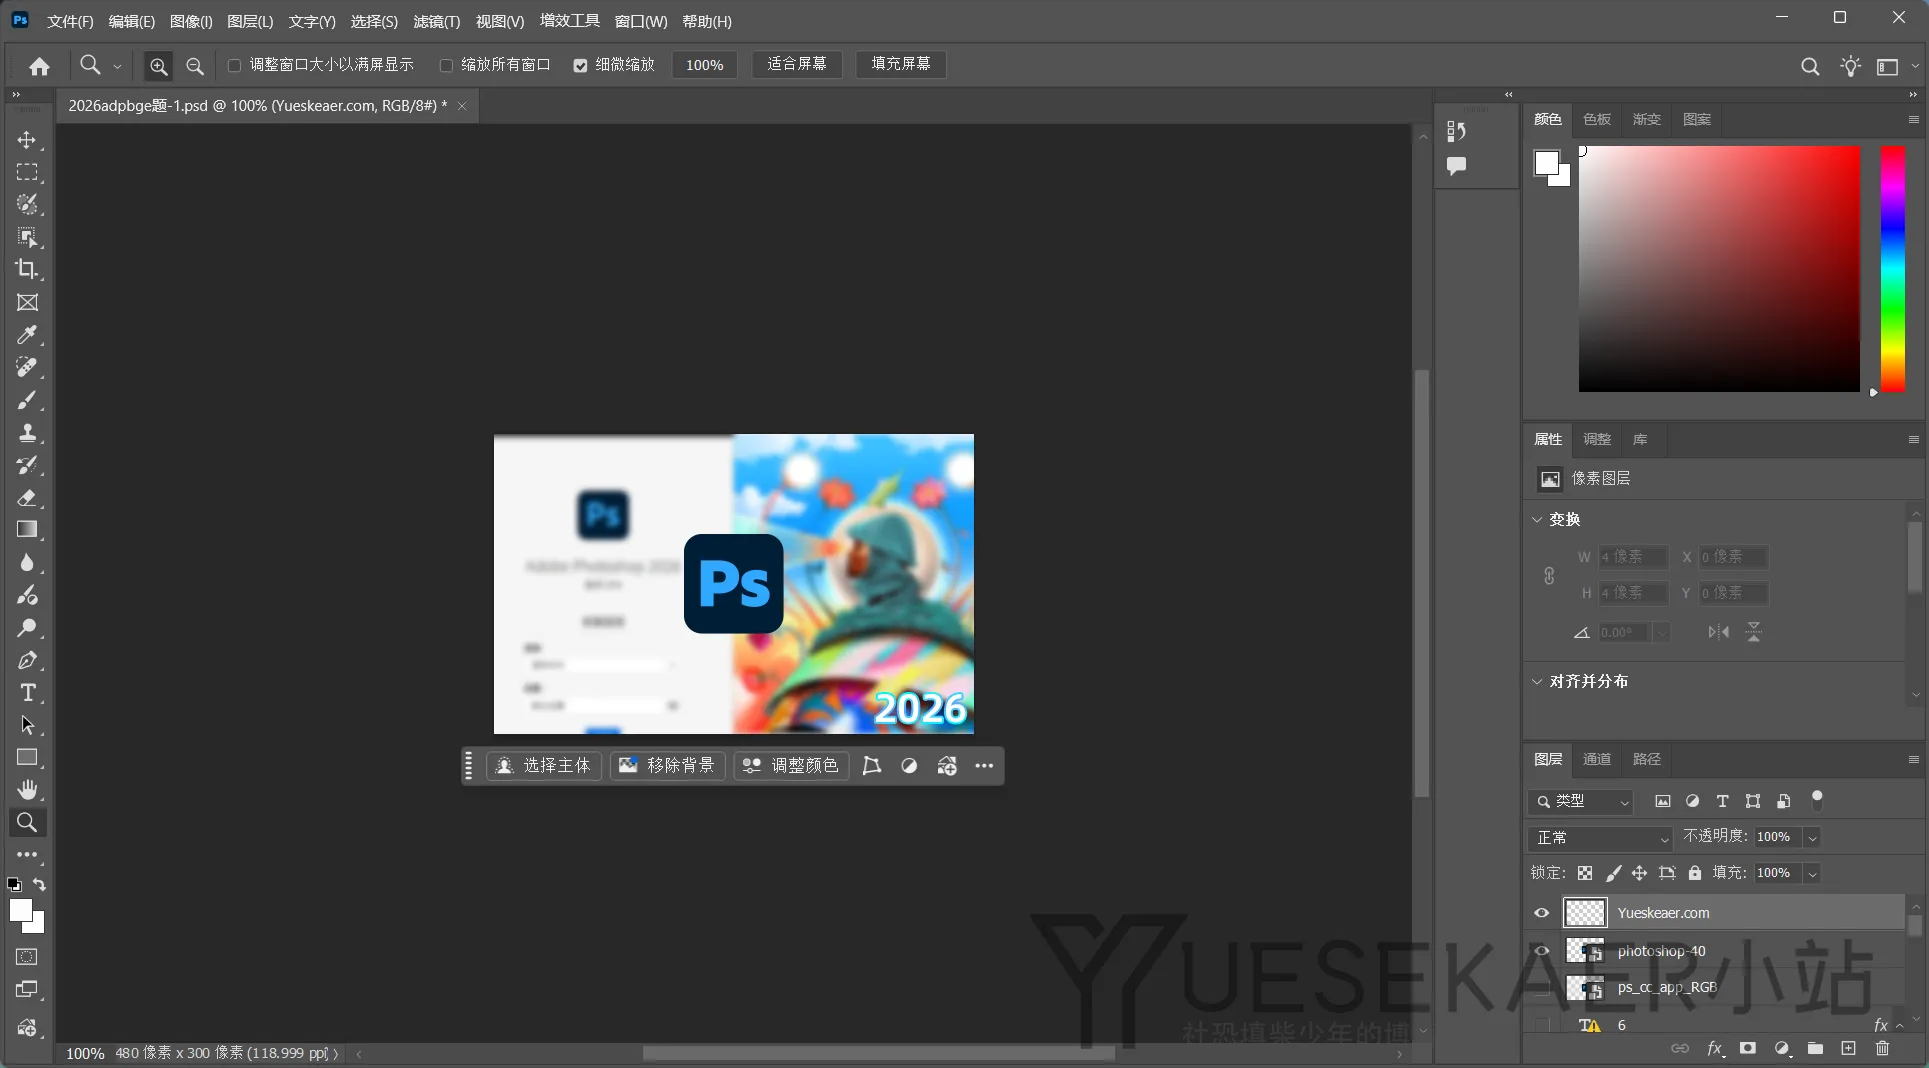Click the foreground color swatch in toolbox
Viewport: 1929px width, 1068px height.
[x=21, y=909]
